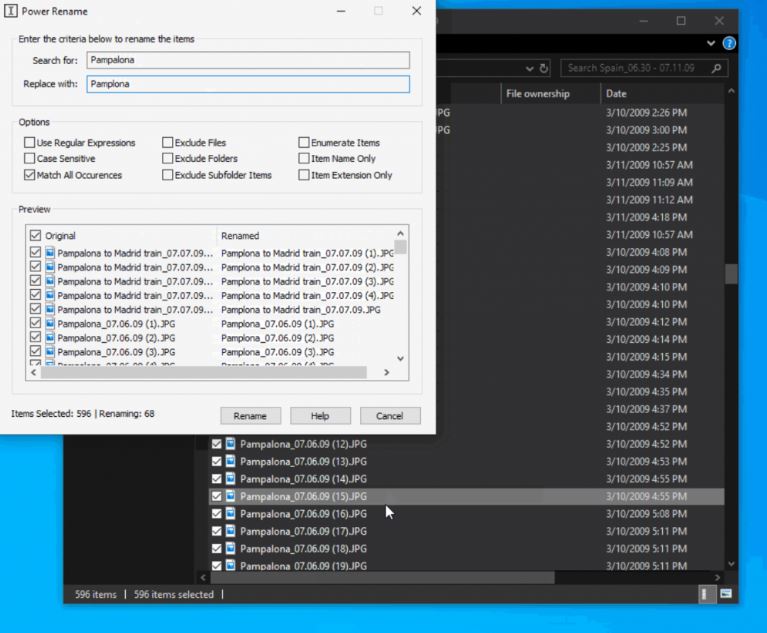Uncheck preview row Pampalona_07.06.09 (3).JPG
The image size is (767, 633).
pos(35,351)
